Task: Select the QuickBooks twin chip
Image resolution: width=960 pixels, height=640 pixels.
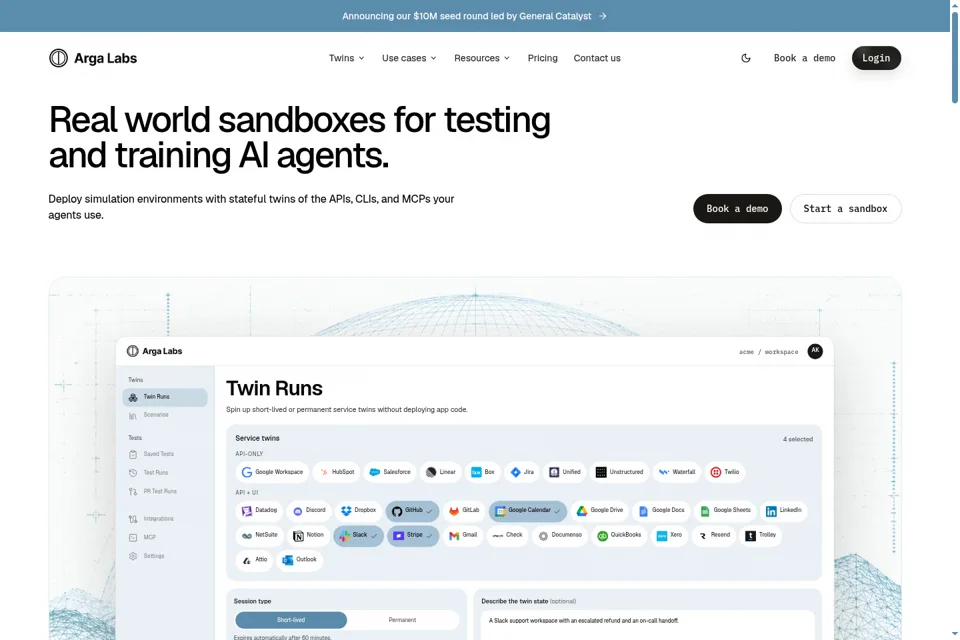Action: [x=619, y=536]
